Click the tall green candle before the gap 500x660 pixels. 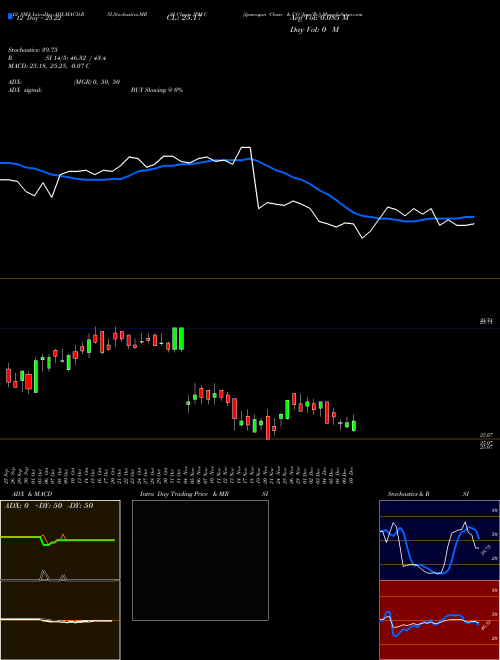click(x=182, y=339)
